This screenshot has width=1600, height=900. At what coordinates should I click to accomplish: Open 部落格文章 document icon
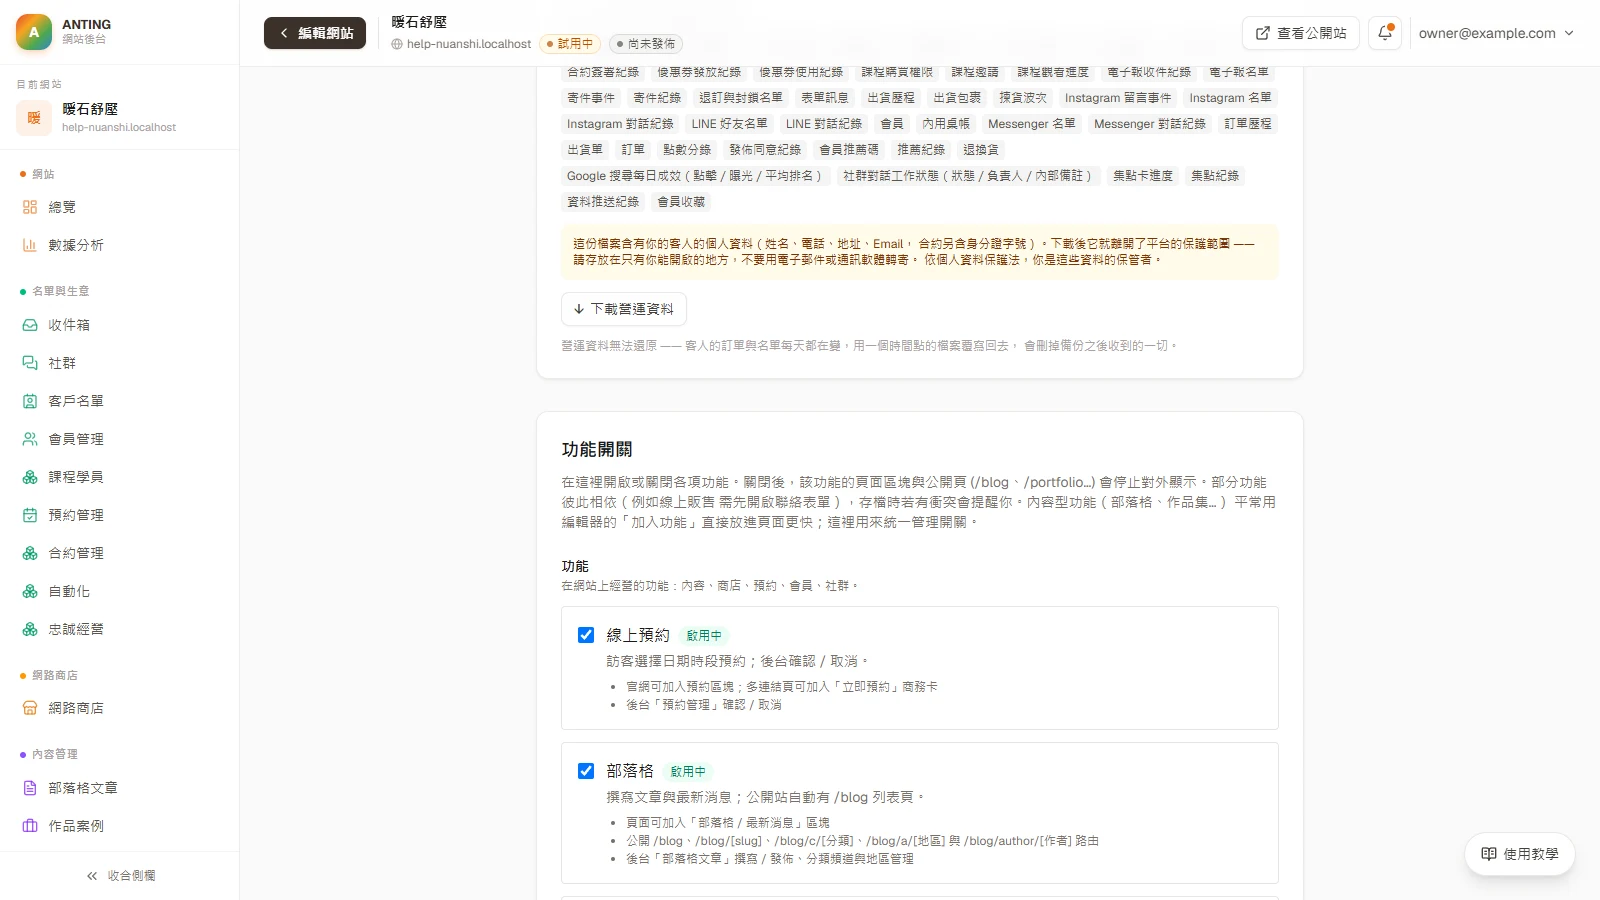coord(30,788)
